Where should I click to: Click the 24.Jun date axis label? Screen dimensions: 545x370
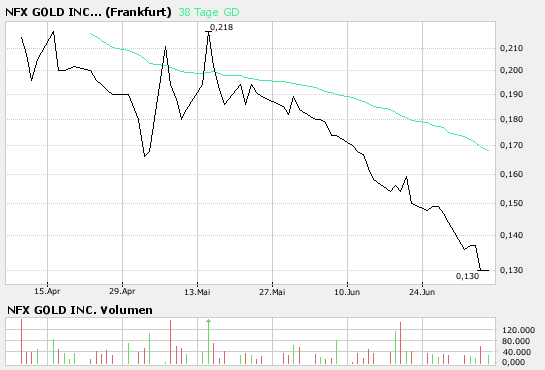422,292
